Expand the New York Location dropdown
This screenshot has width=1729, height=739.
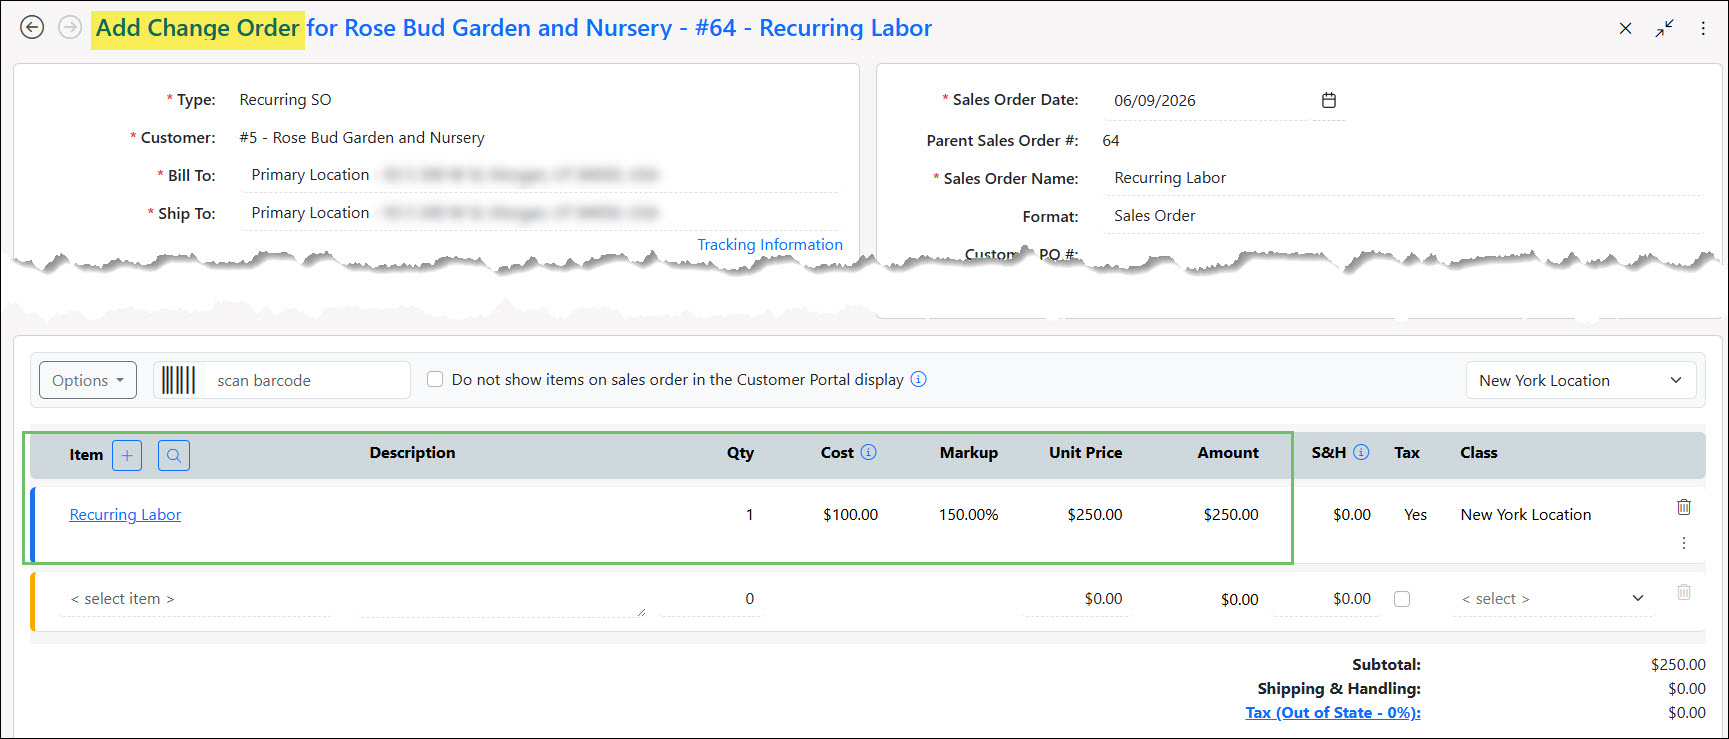coord(1581,380)
